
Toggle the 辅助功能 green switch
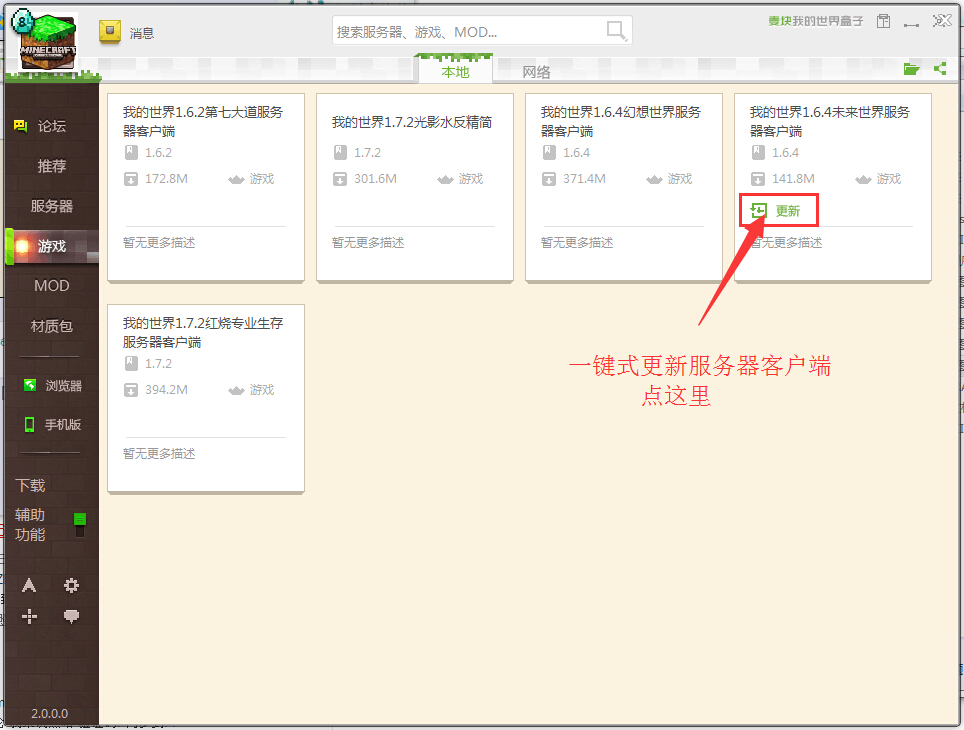pyautogui.click(x=81, y=519)
